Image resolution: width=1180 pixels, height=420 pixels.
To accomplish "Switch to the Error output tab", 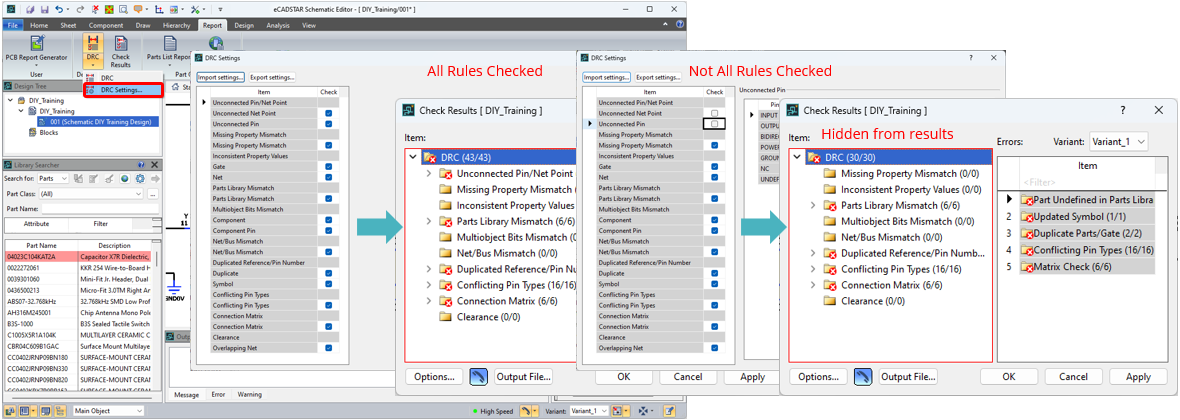I will [218, 394].
